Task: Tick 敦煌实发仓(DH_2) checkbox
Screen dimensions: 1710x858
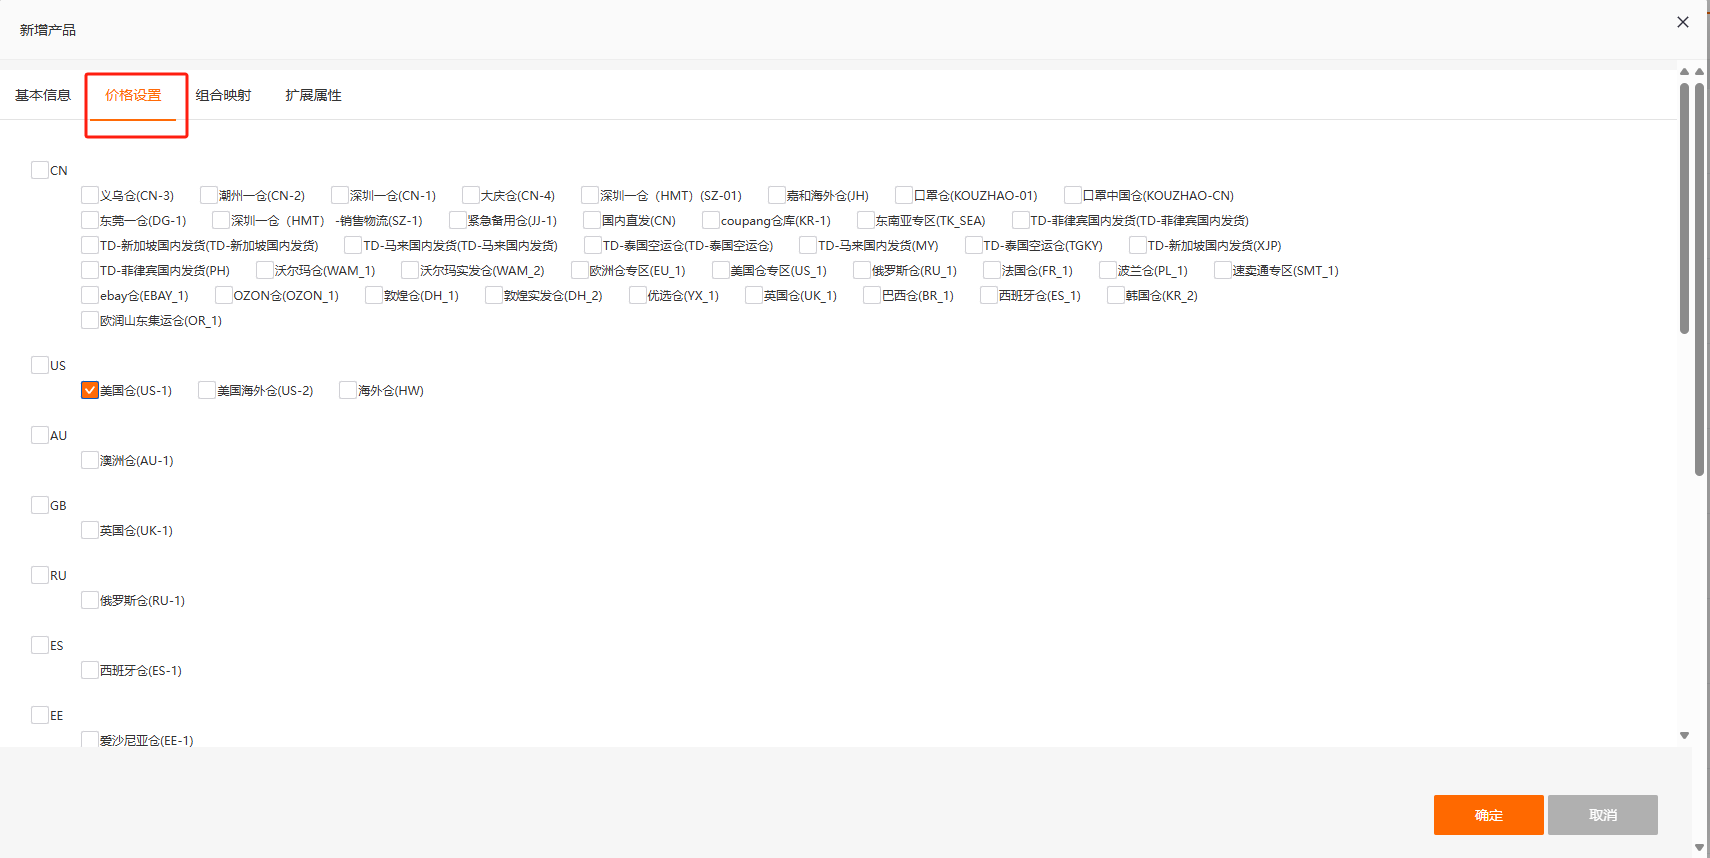Action: click(x=494, y=295)
